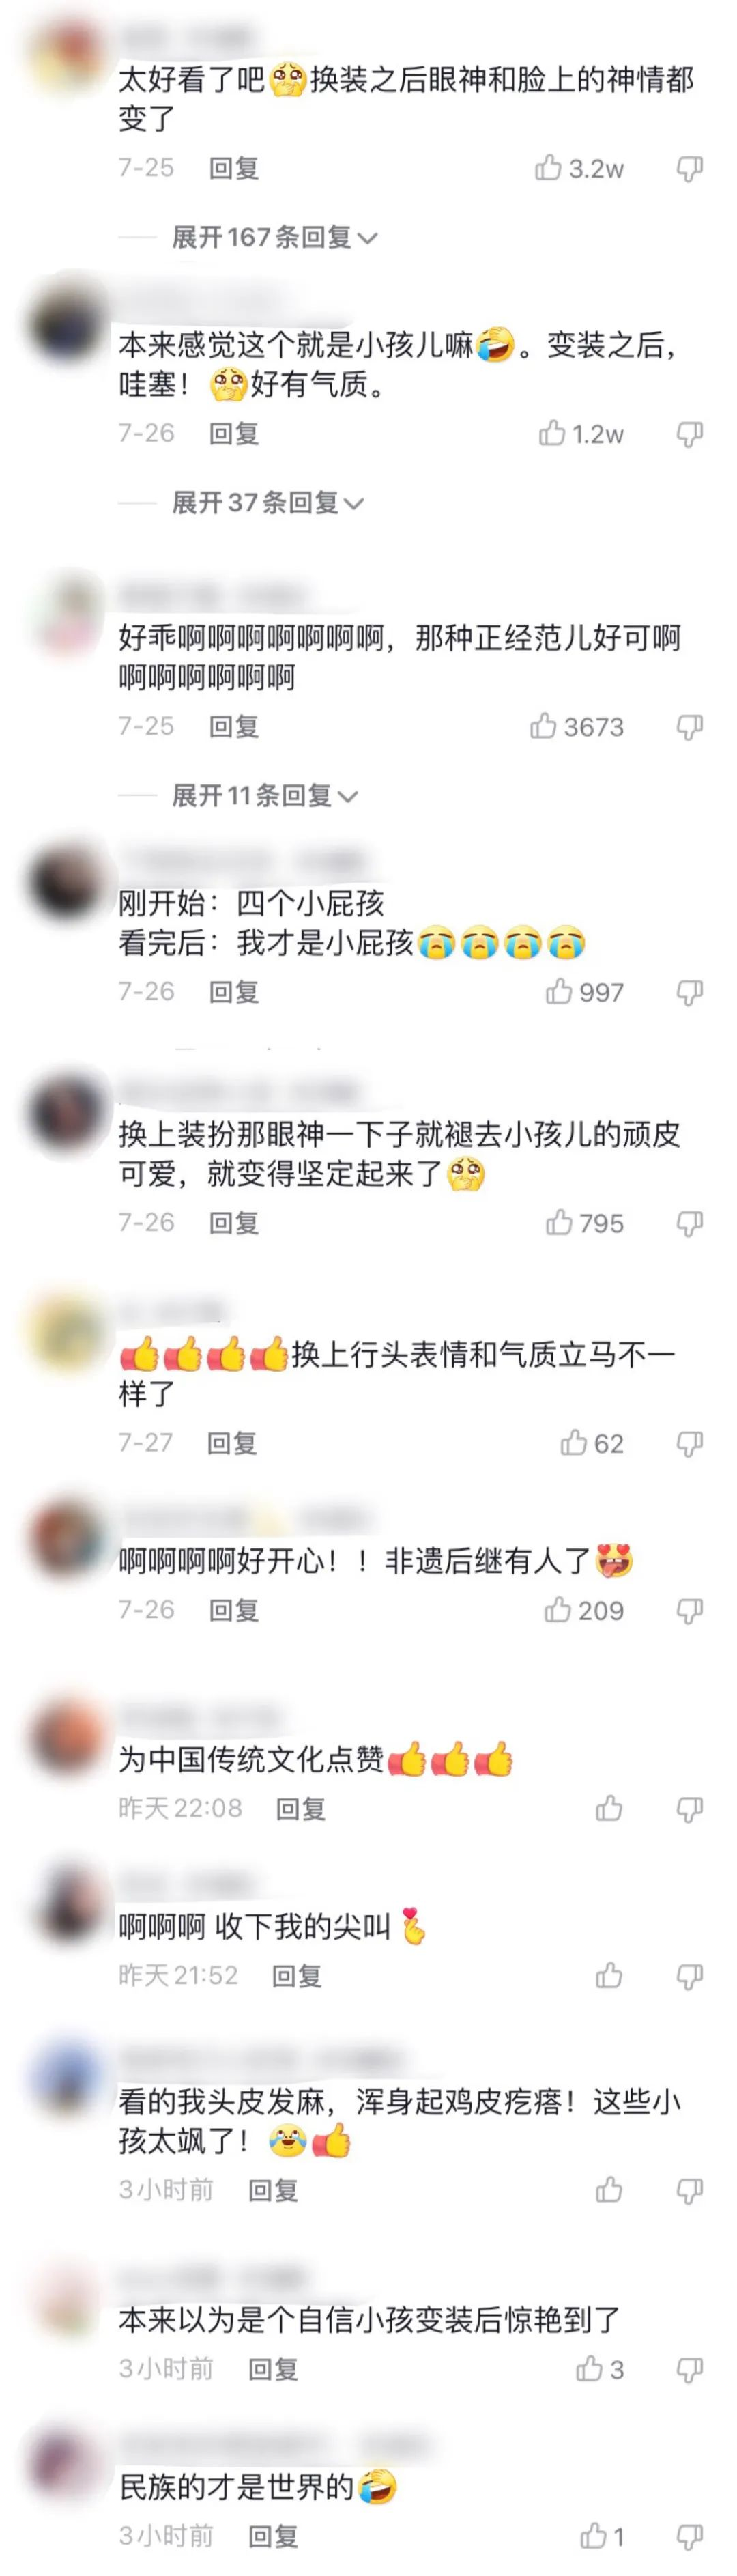Reply to the 太好看了吧 comment
The height and width of the screenshot is (2576, 737).
coord(234,168)
